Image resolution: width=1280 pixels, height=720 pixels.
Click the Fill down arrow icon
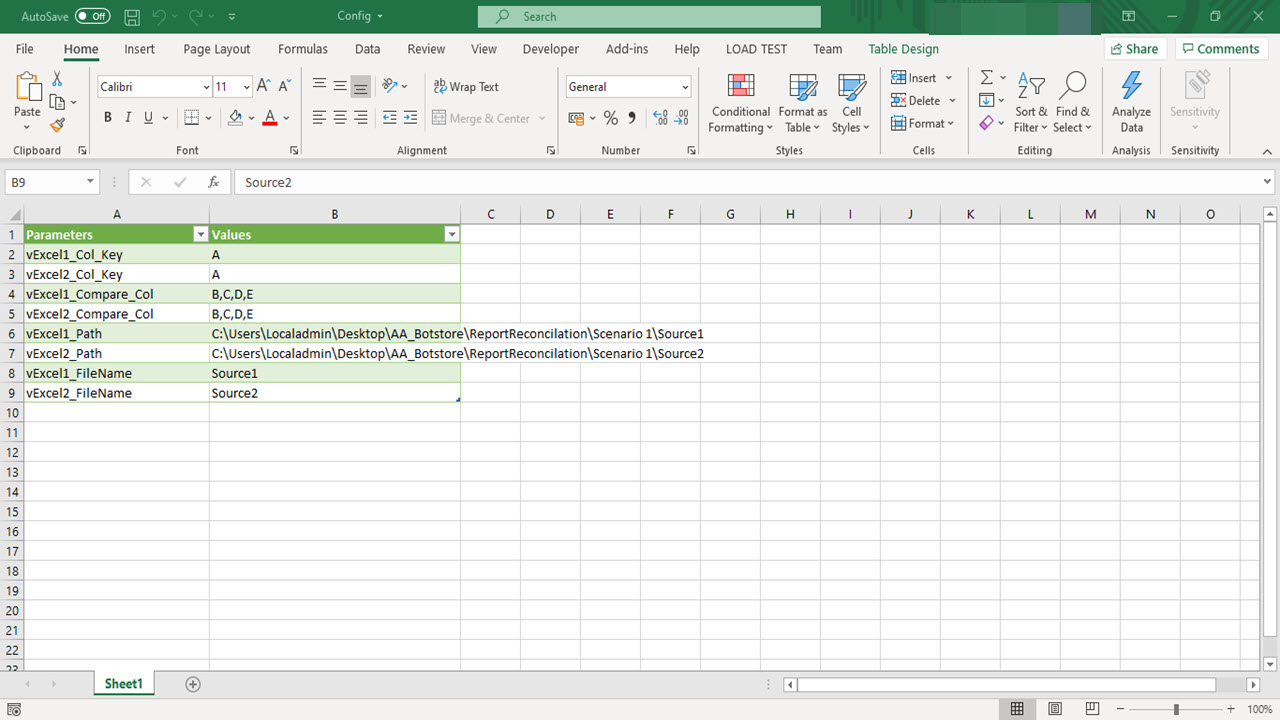[x=986, y=100]
